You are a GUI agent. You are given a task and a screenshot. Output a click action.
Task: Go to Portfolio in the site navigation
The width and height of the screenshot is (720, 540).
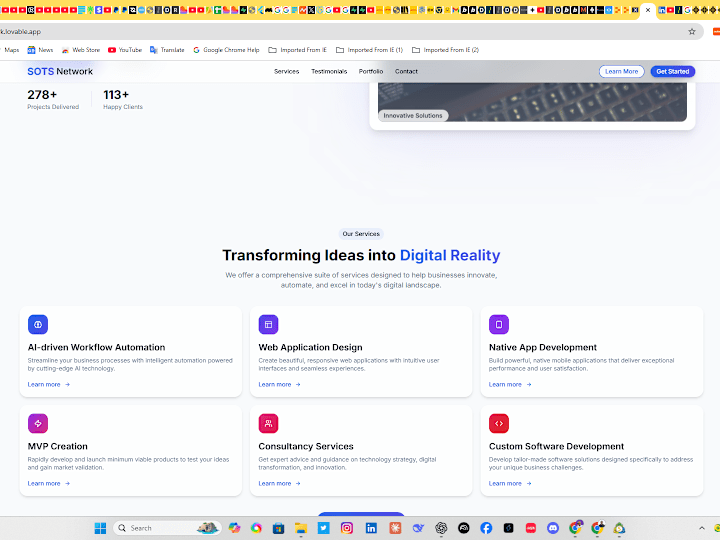coord(371,72)
